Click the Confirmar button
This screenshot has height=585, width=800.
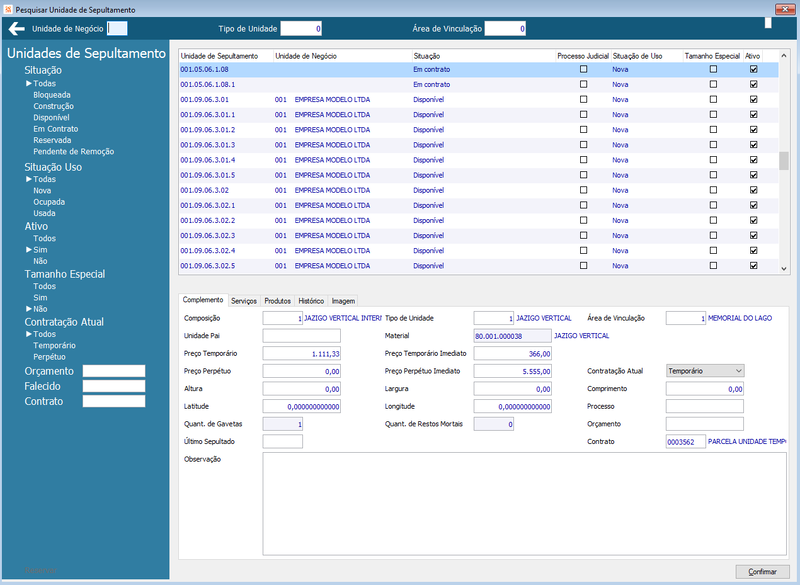tap(762, 572)
